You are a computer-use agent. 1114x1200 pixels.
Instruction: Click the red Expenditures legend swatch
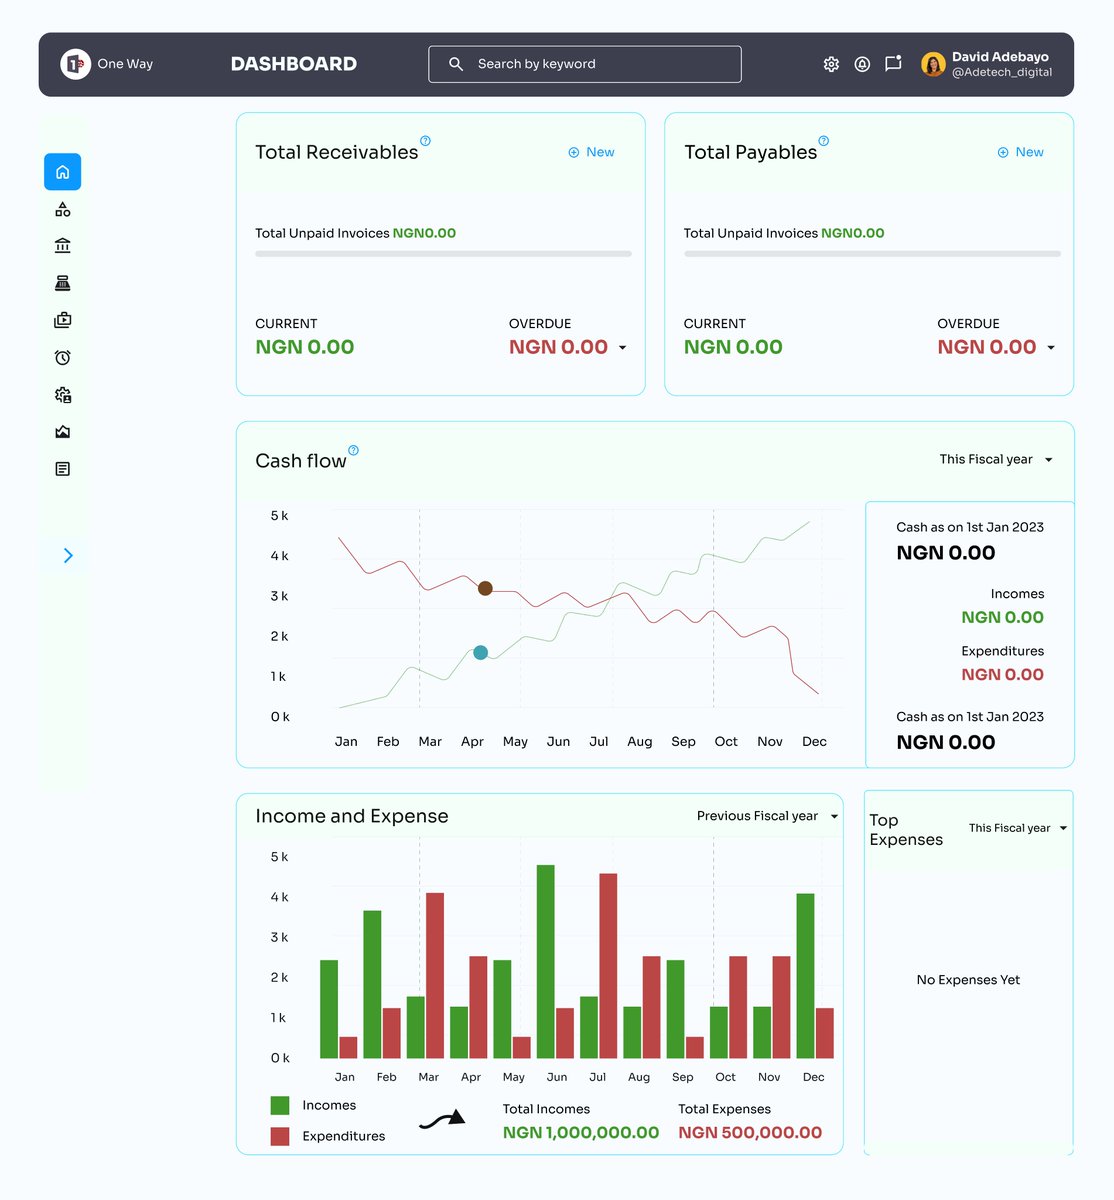(x=280, y=1136)
